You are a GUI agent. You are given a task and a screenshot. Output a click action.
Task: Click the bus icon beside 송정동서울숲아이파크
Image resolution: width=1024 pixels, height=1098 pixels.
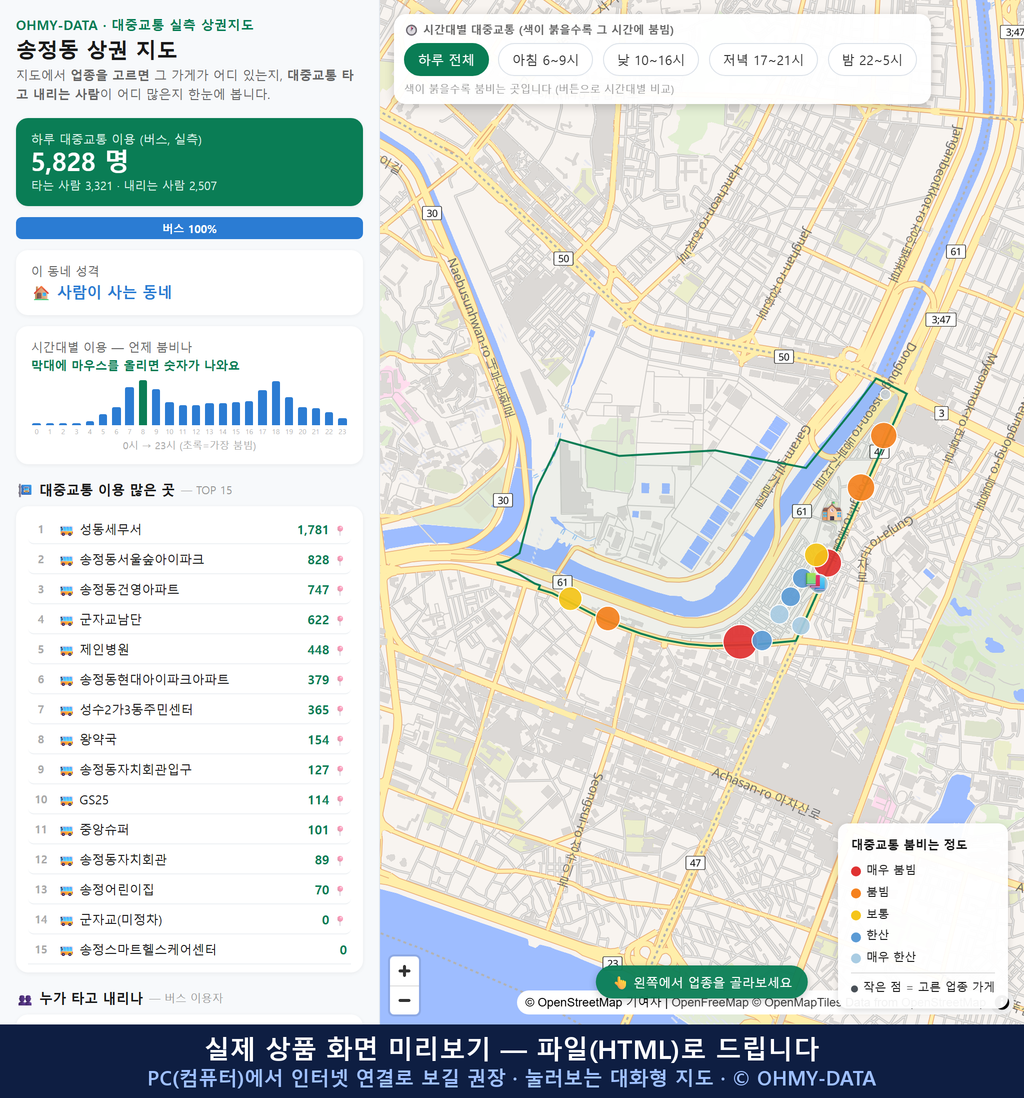[66, 560]
